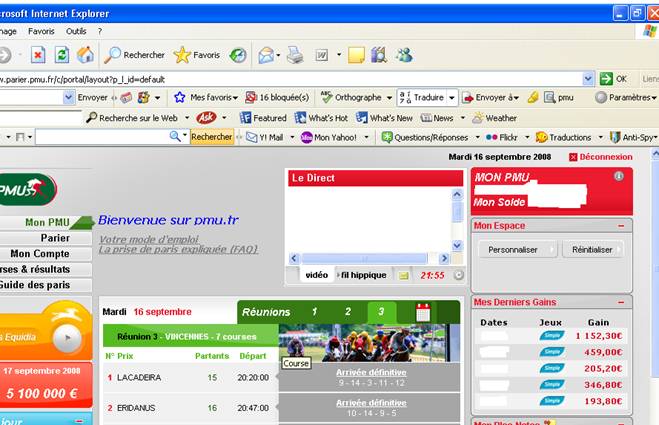This screenshot has height=425, width=659.
Task: Open Questions/Réponses toolbar item
Action: (425, 137)
